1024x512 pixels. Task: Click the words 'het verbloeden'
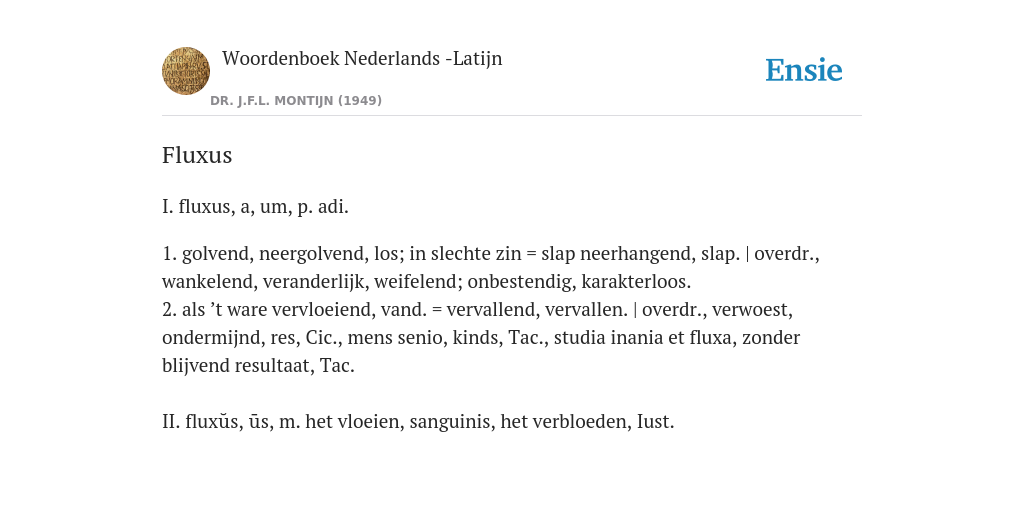tap(566, 422)
